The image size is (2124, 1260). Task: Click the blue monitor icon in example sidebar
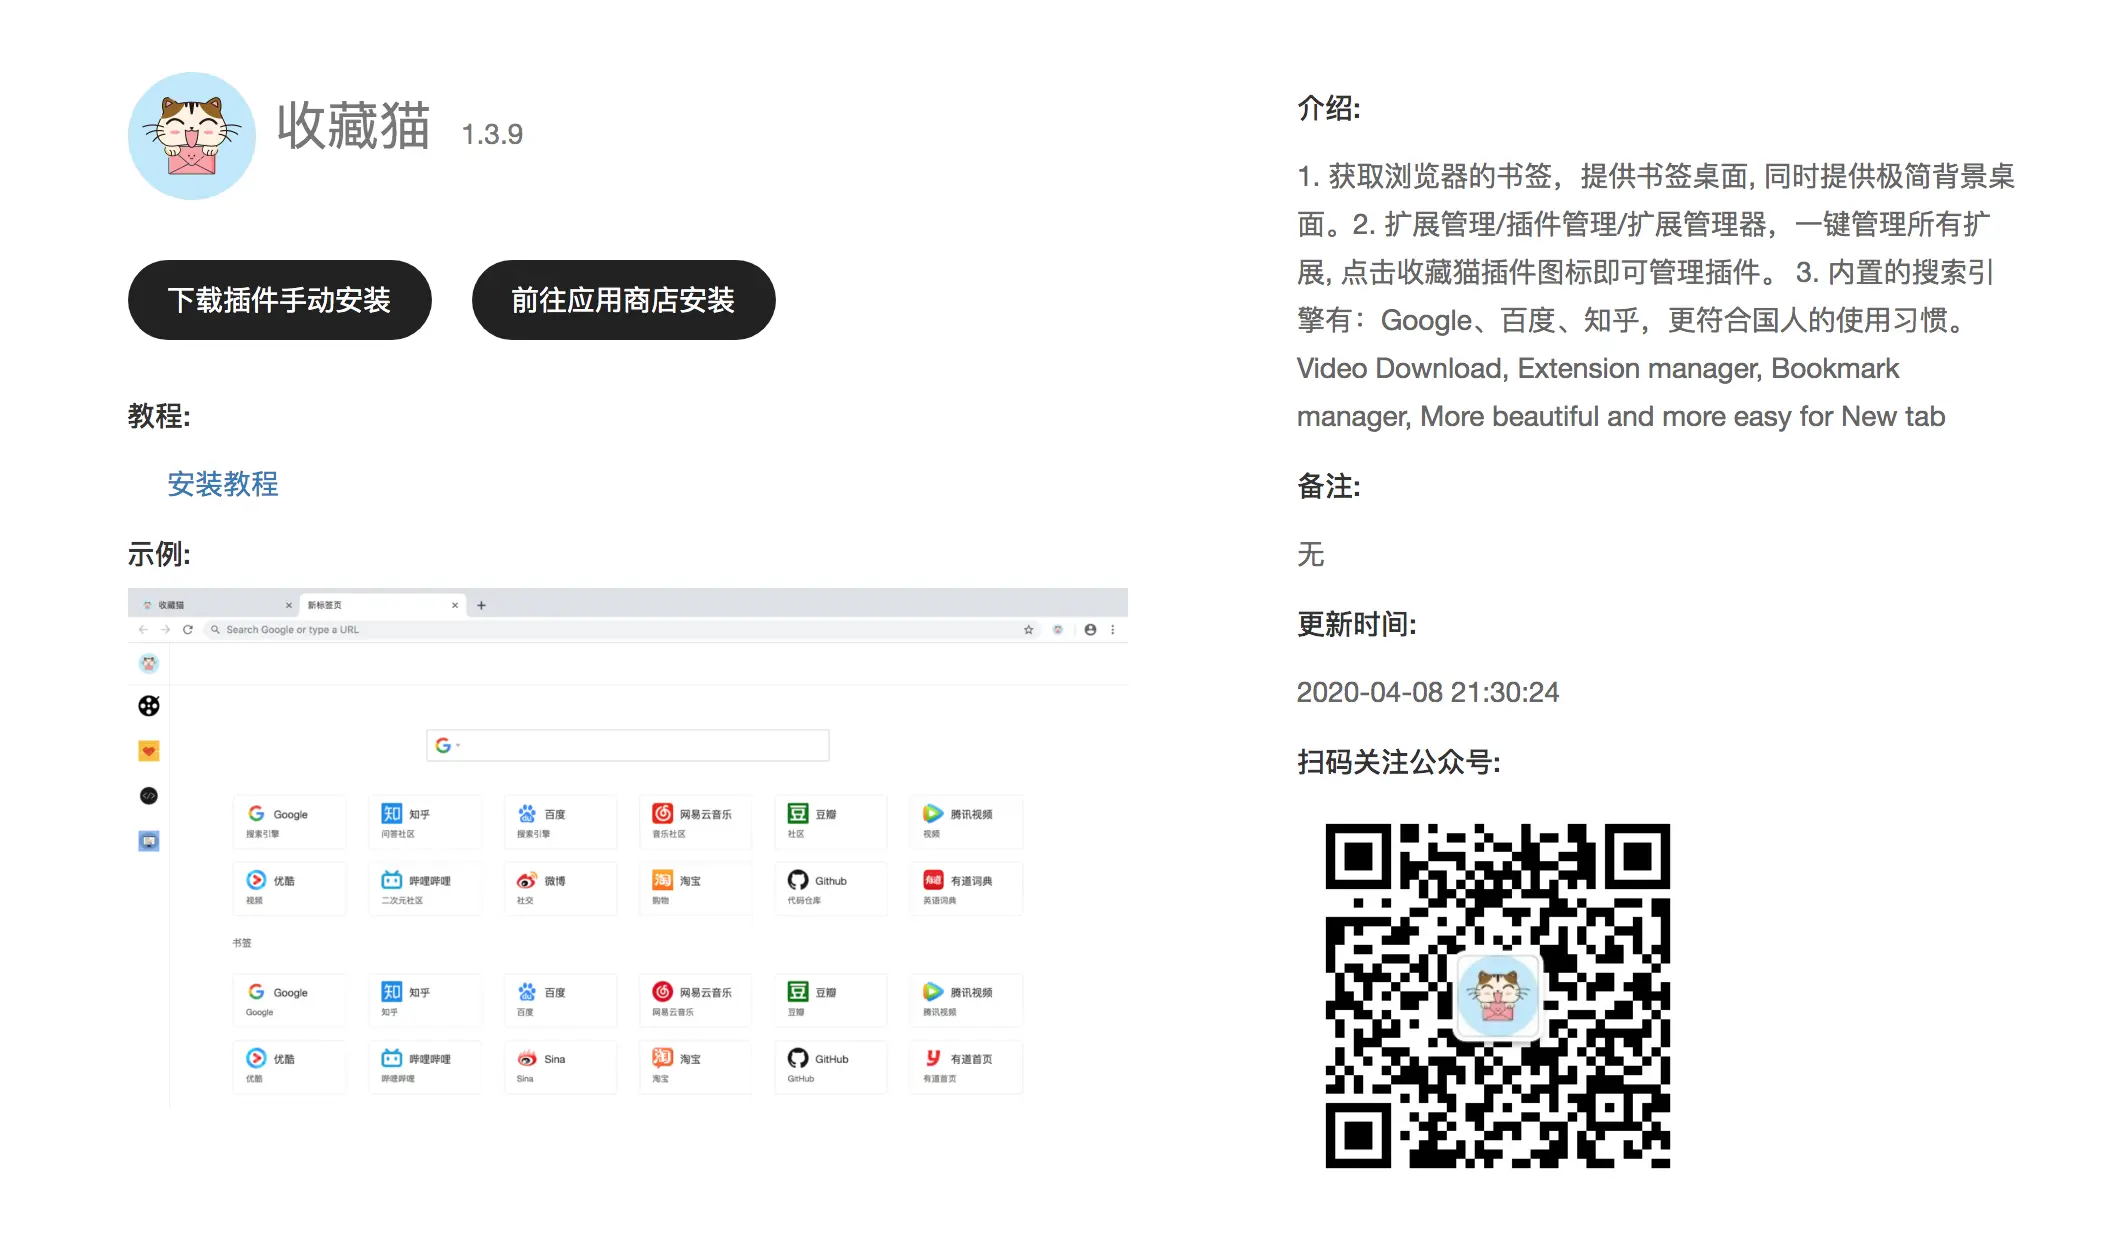(x=149, y=841)
